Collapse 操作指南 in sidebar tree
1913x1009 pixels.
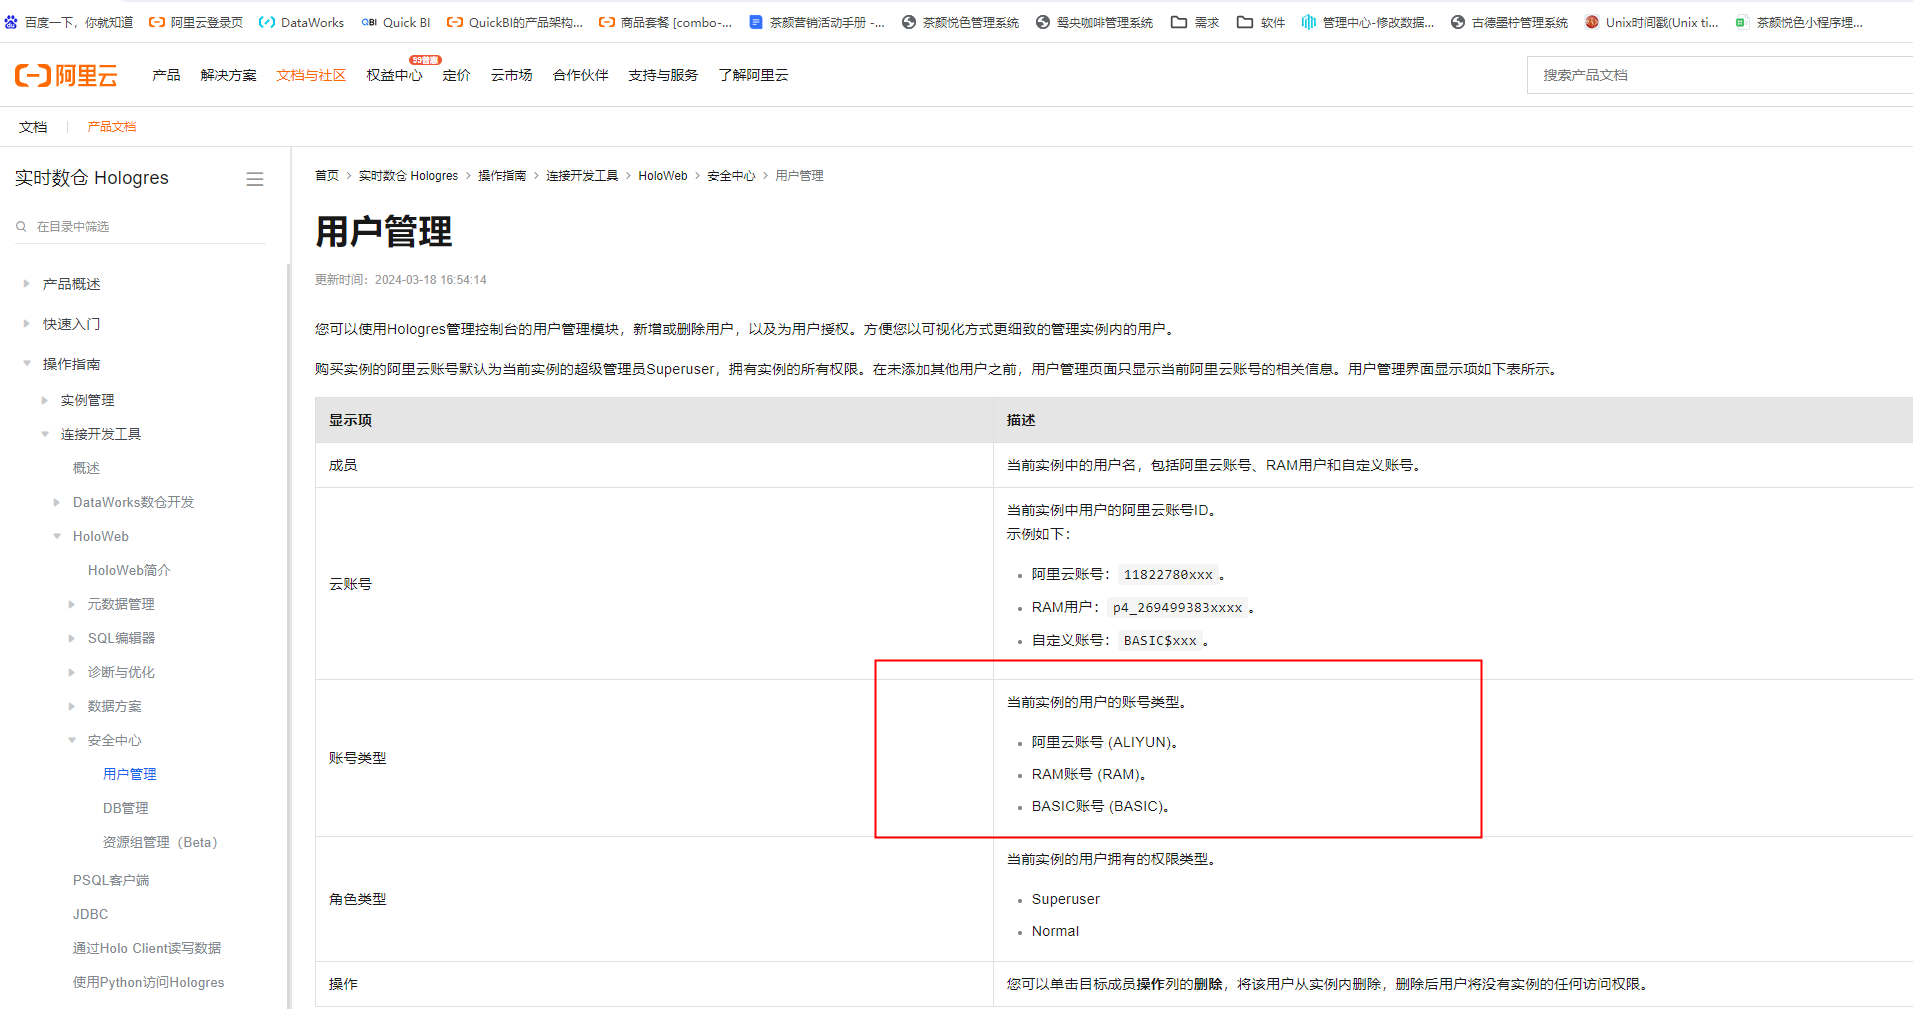tap(26, 364)
